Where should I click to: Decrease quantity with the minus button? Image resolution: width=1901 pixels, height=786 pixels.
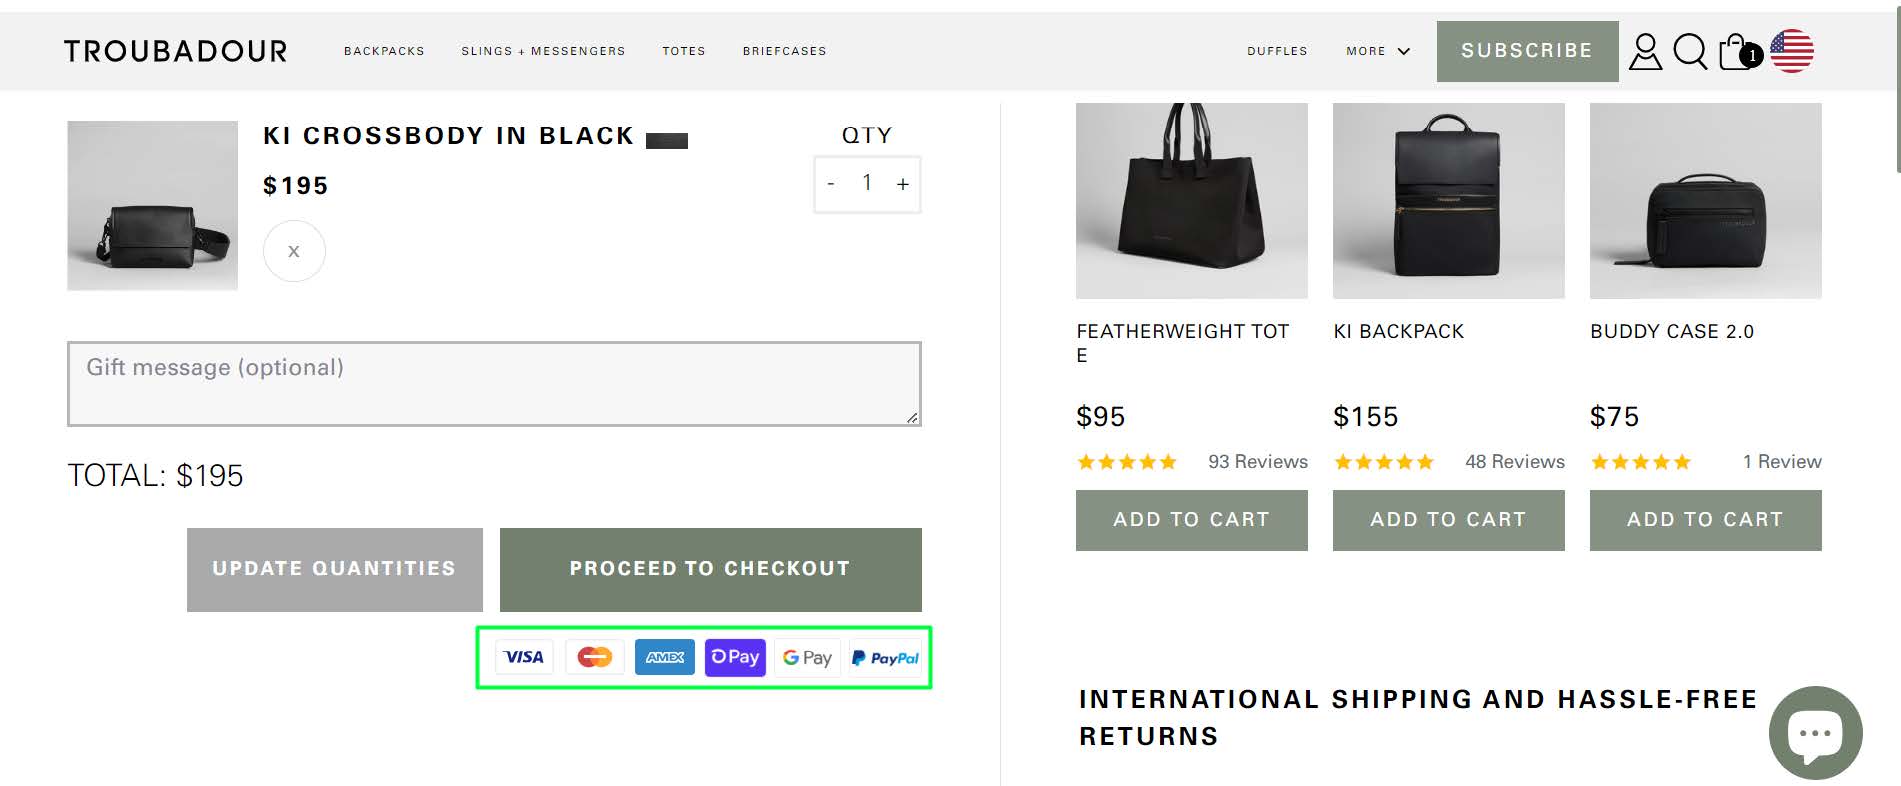pos(831,184)
